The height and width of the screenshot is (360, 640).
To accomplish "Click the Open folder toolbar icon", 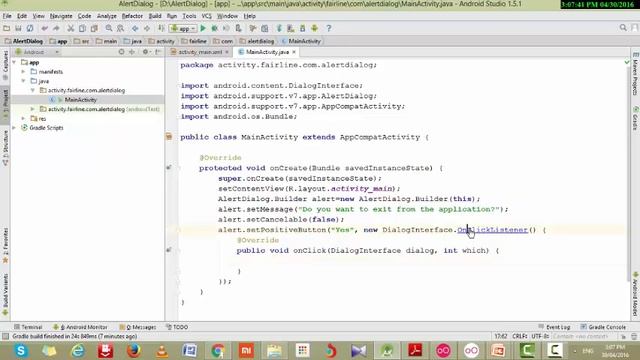I will pyautogui.click(x=6, y=28).
